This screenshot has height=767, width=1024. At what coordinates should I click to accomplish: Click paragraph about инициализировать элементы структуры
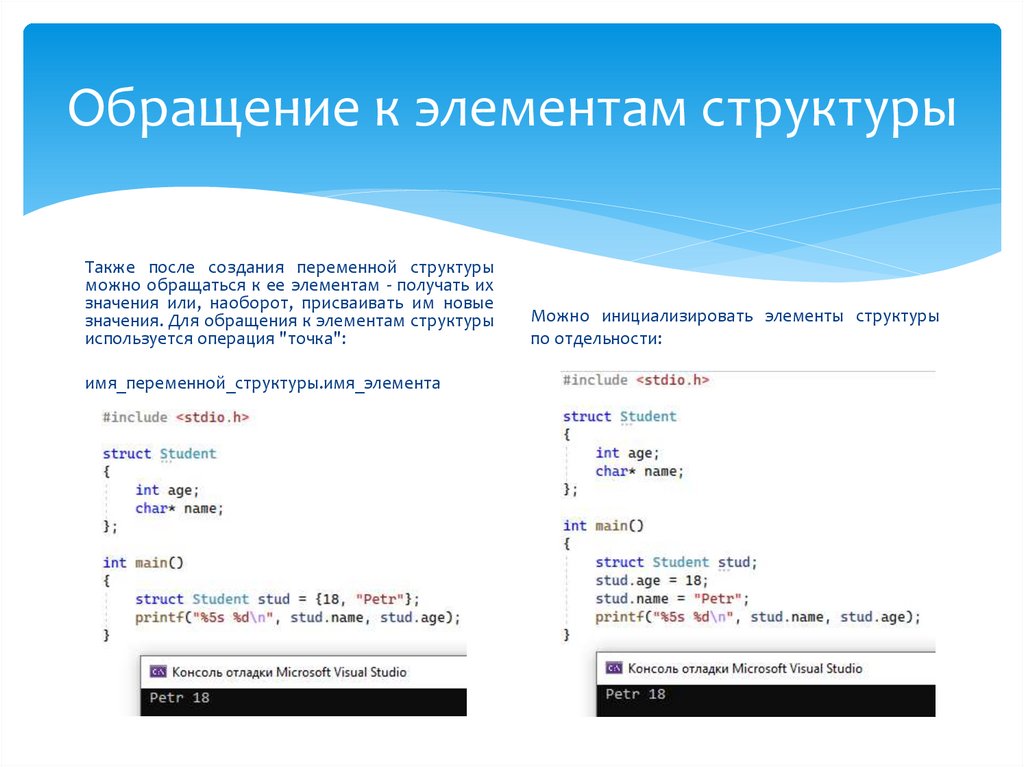(x=735, y=325)
